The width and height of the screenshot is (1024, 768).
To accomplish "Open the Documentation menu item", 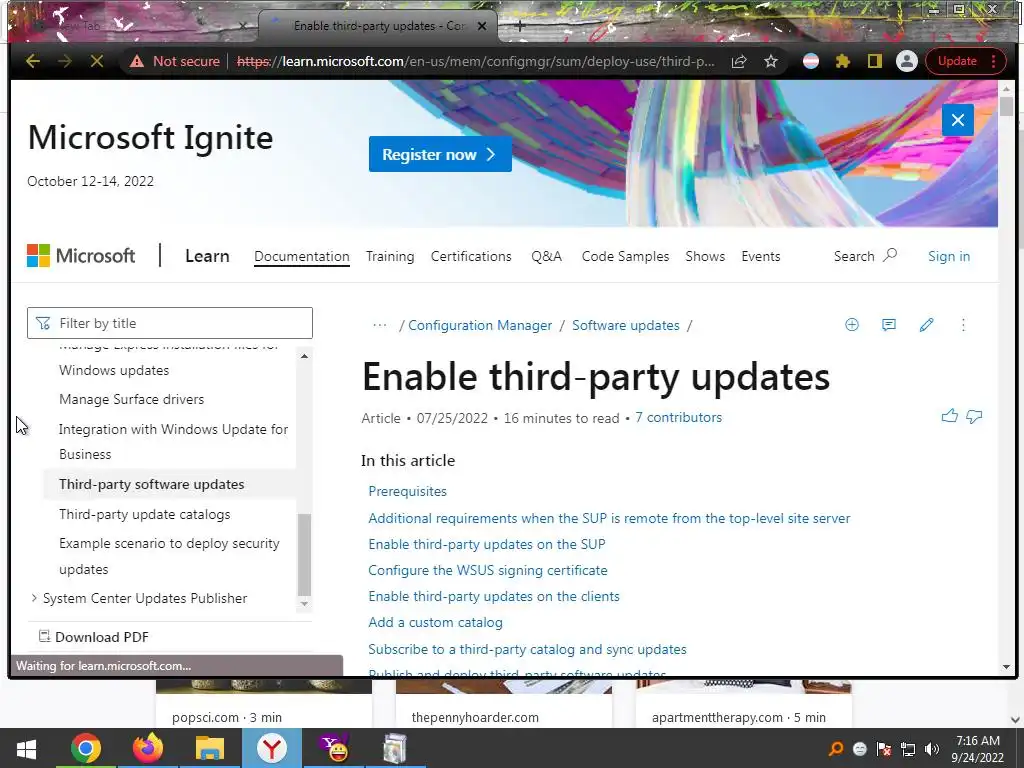I will point(302,257).
